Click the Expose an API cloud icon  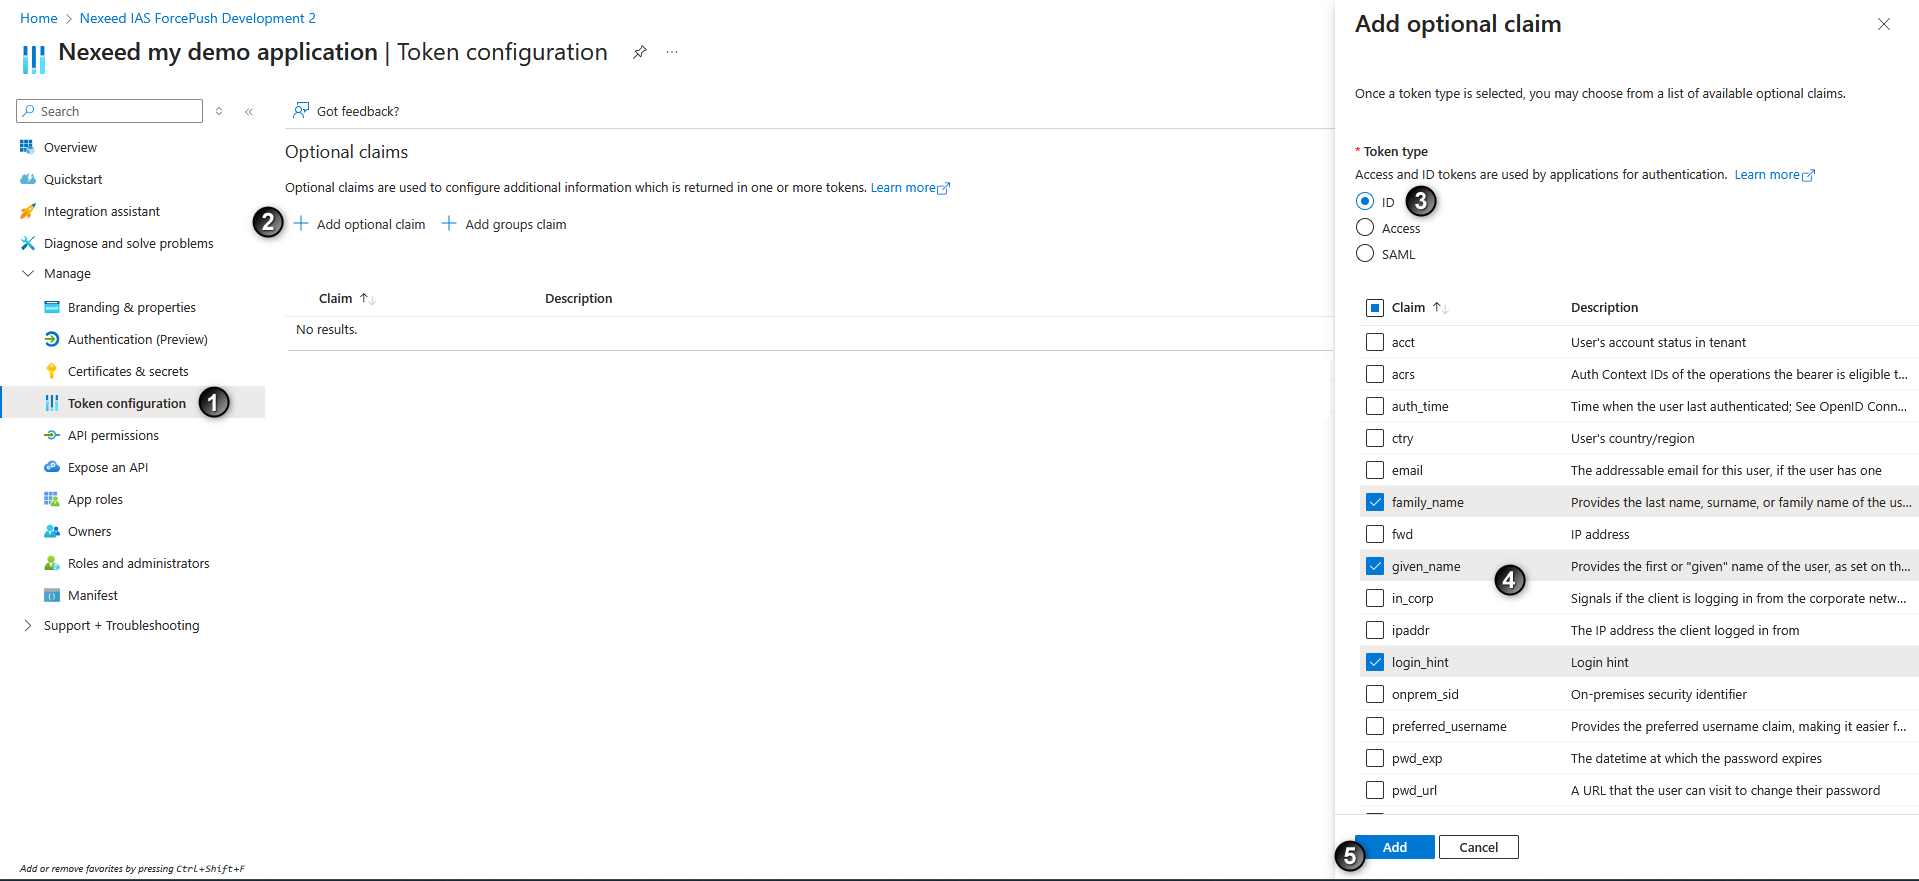[52, 467]
